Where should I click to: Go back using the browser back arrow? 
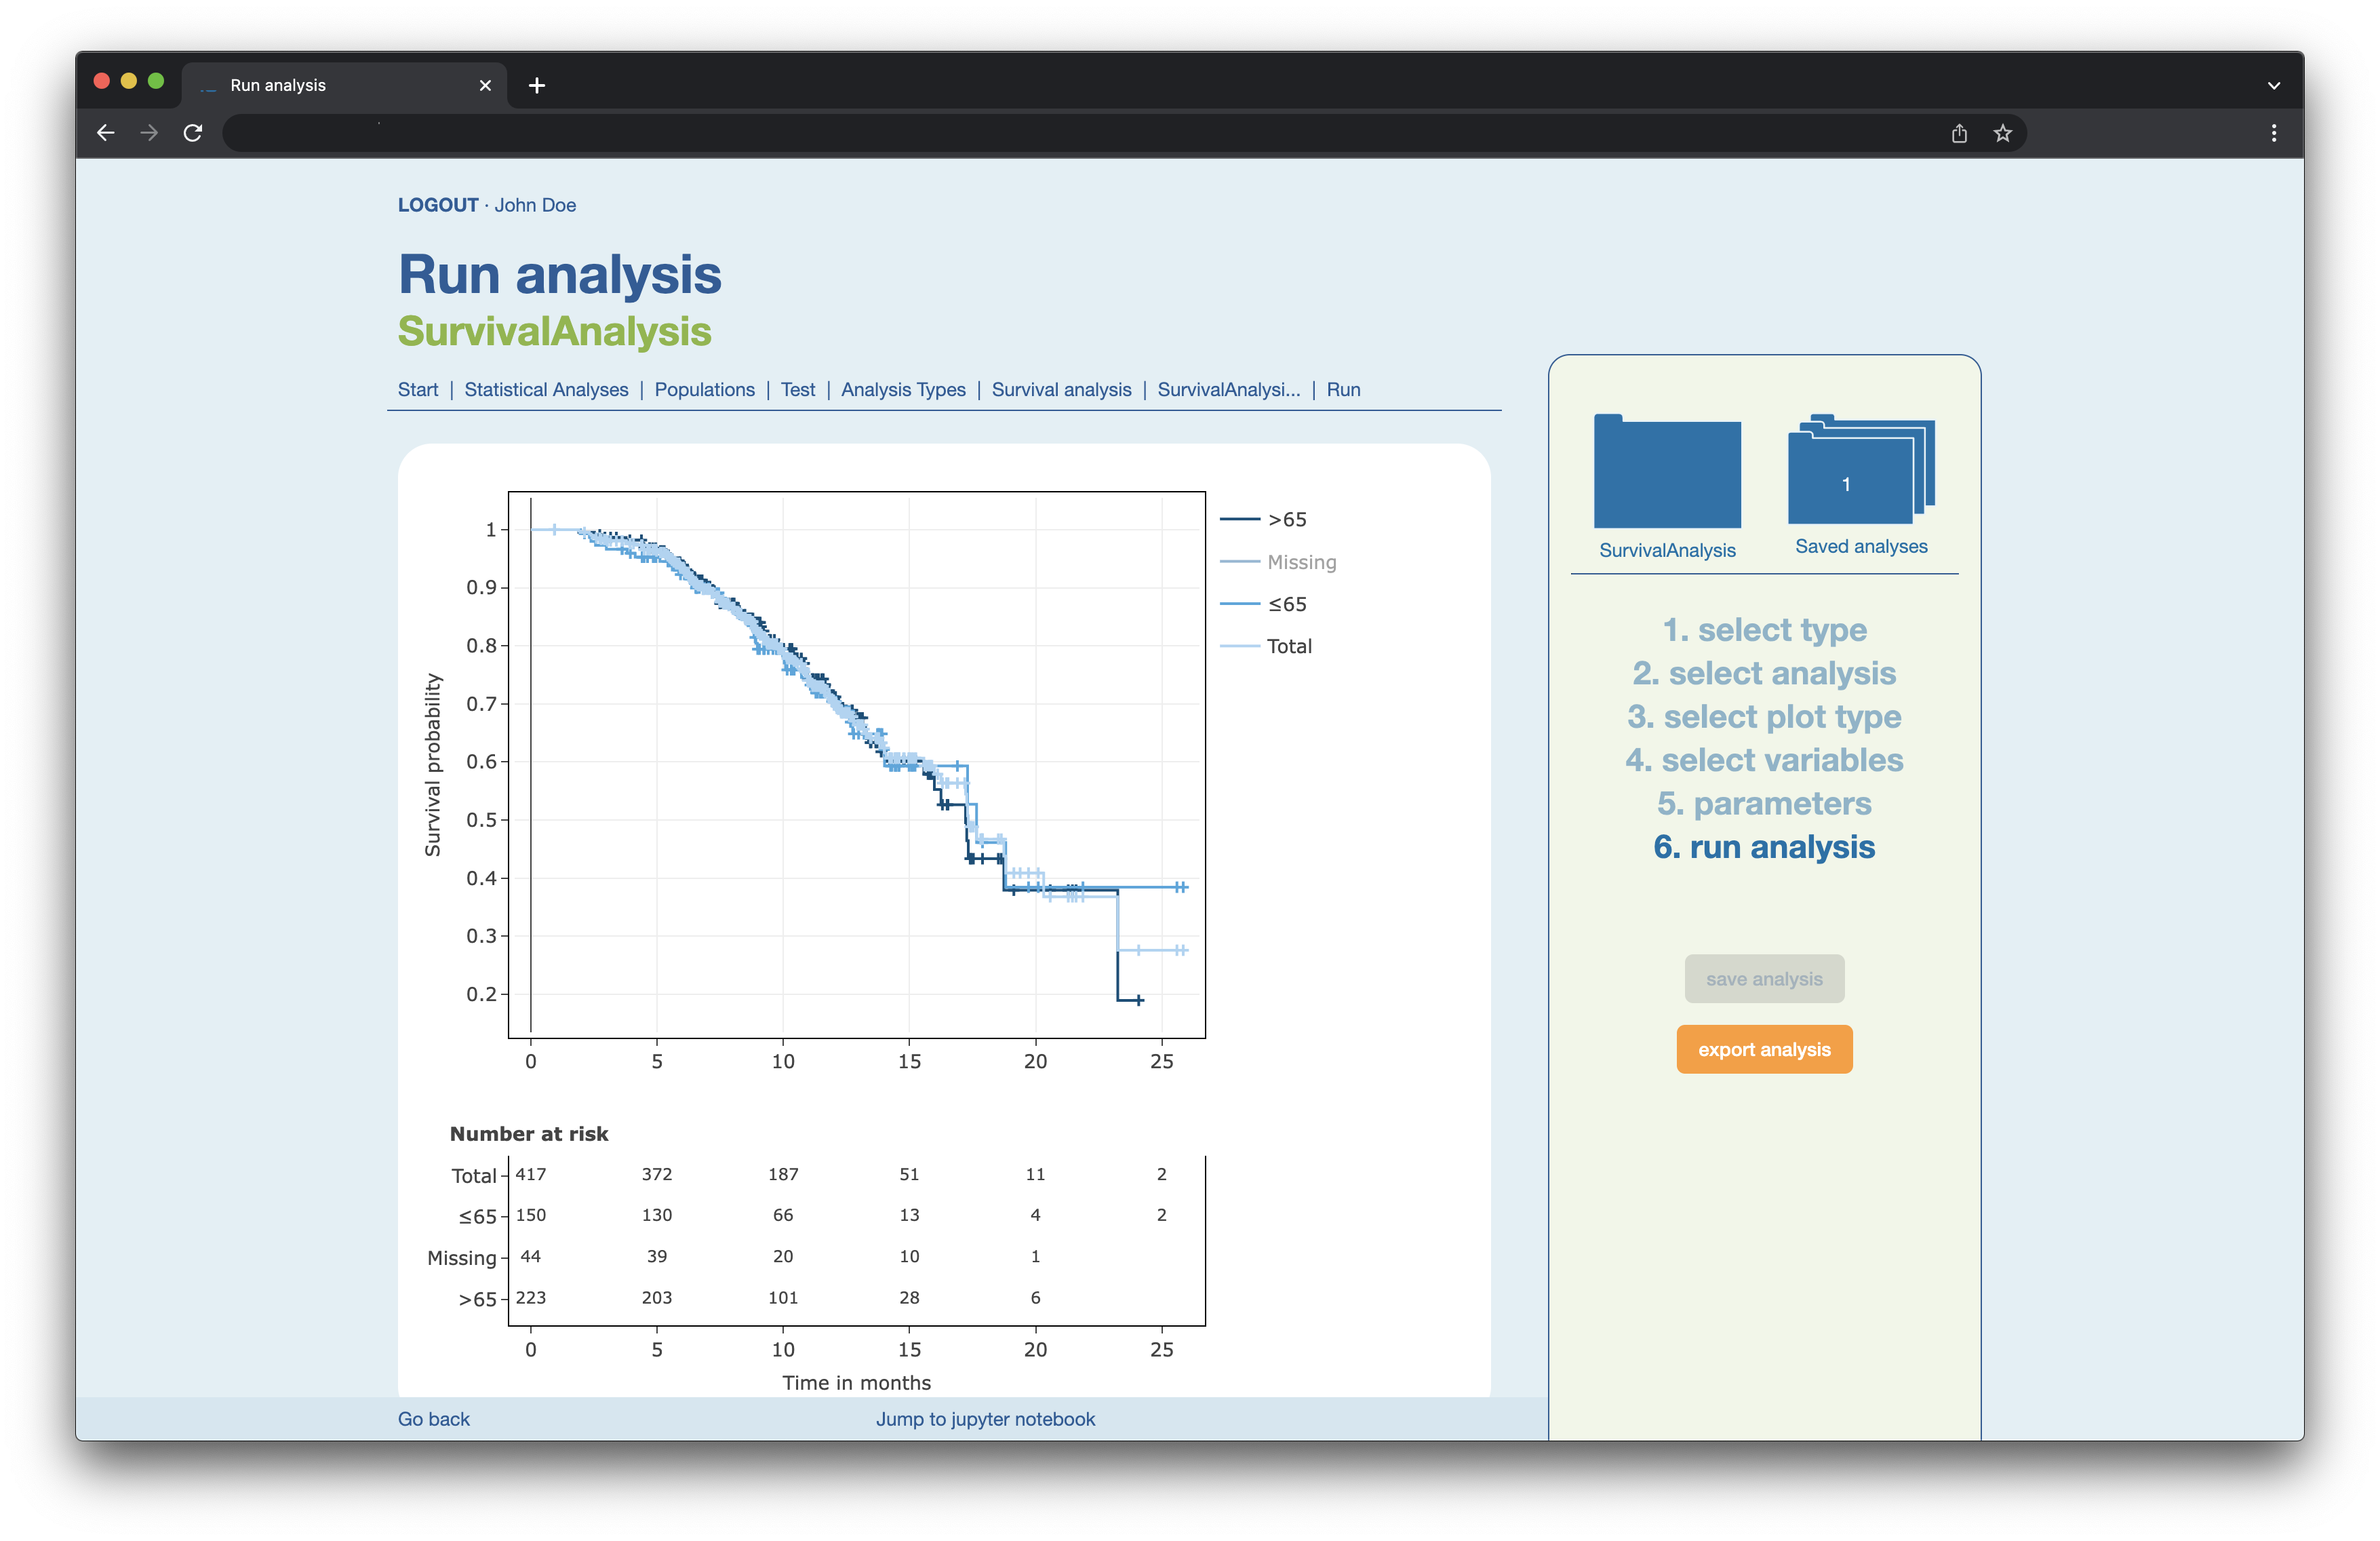click(x=106, y=133)
